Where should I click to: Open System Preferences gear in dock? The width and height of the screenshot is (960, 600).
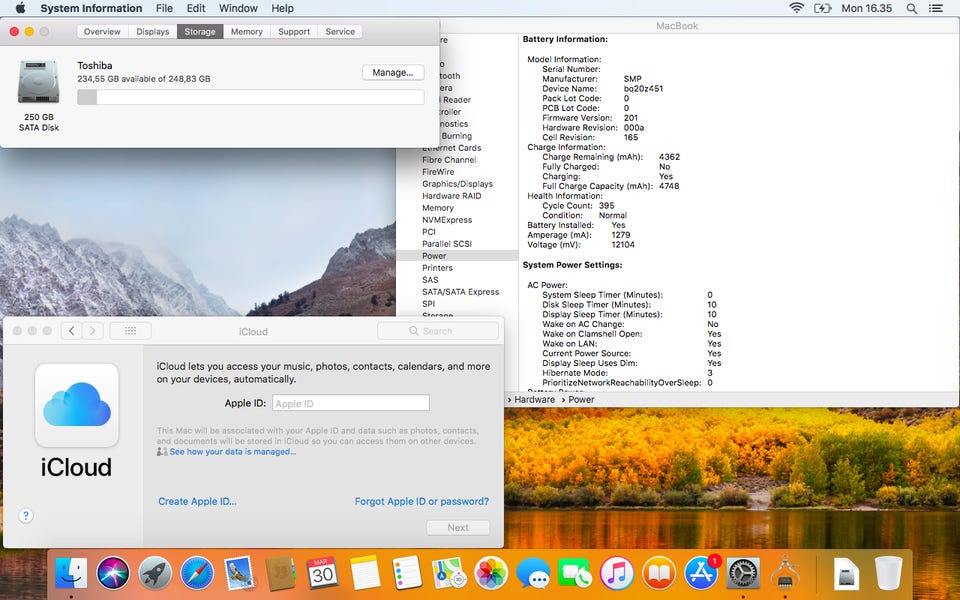point(743,574)
